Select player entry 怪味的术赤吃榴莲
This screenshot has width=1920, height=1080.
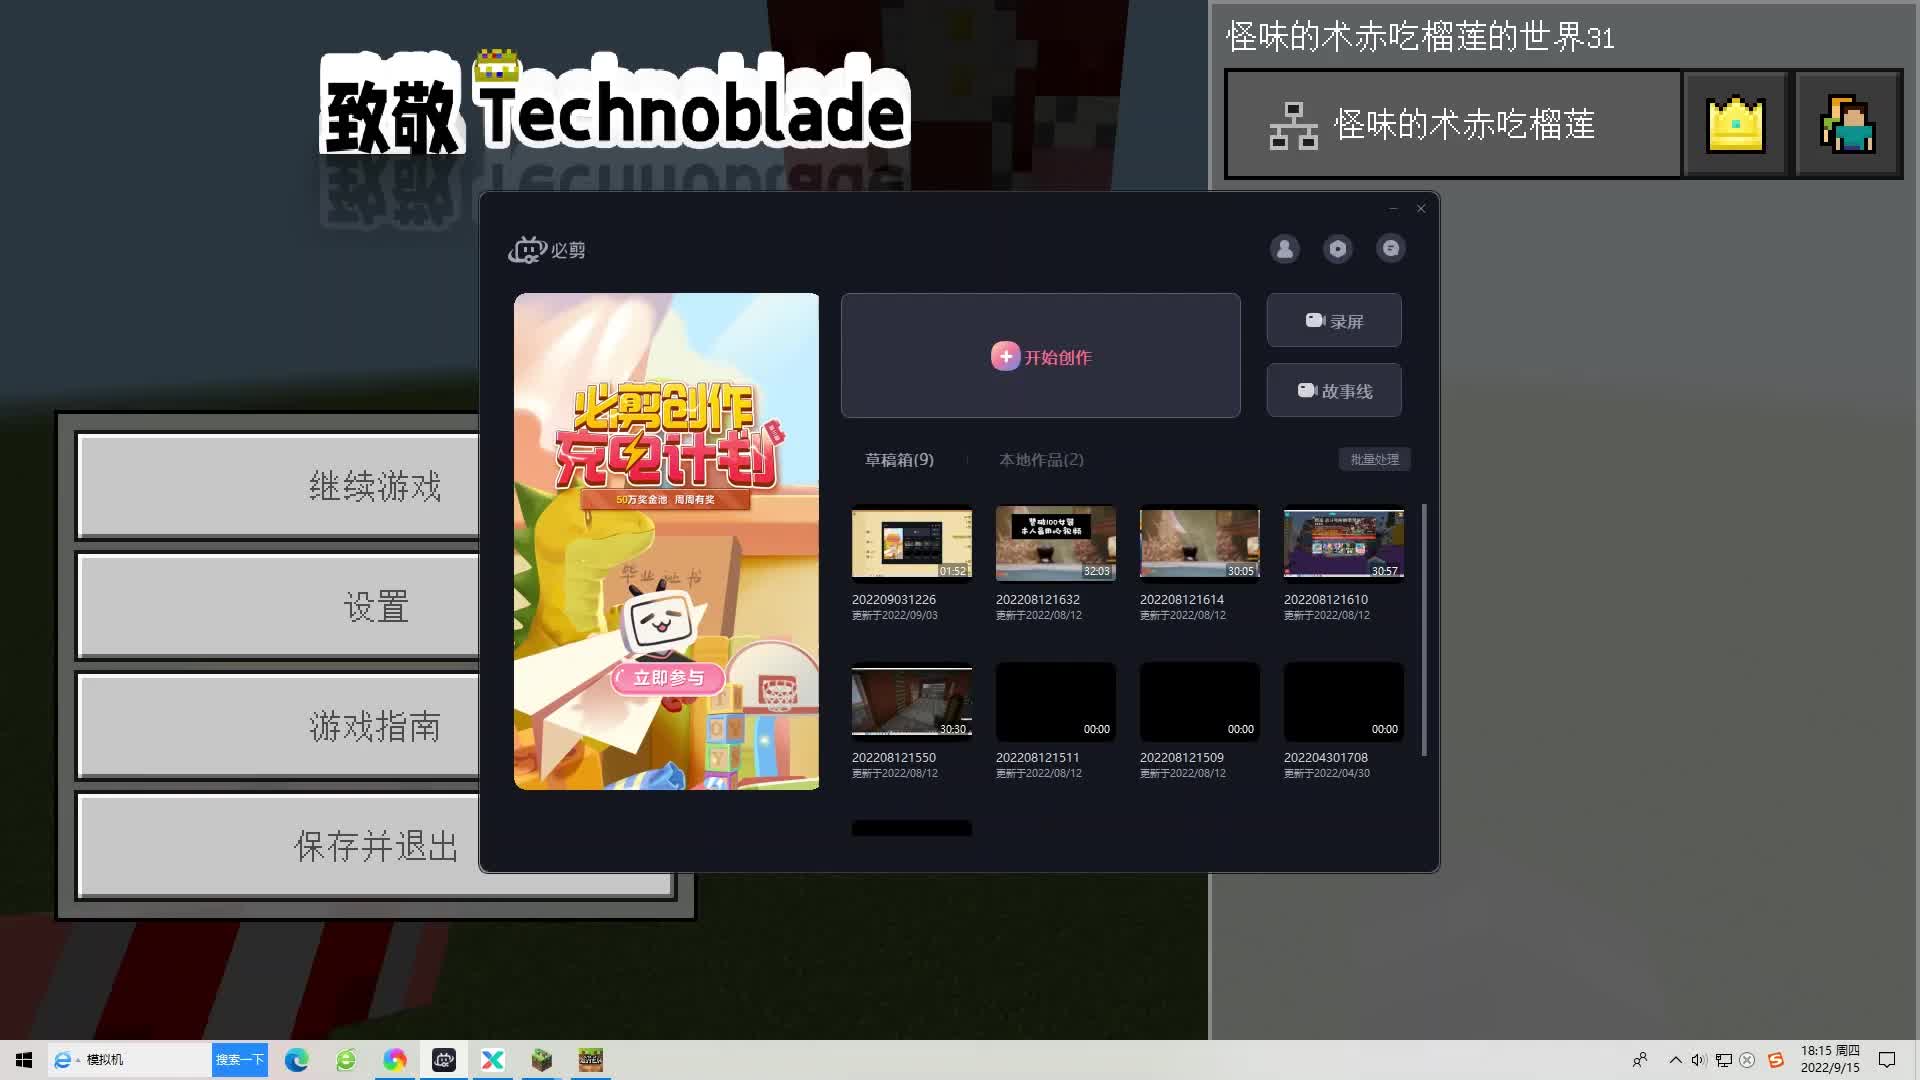pyautogui.click(x=1453, y=124)
